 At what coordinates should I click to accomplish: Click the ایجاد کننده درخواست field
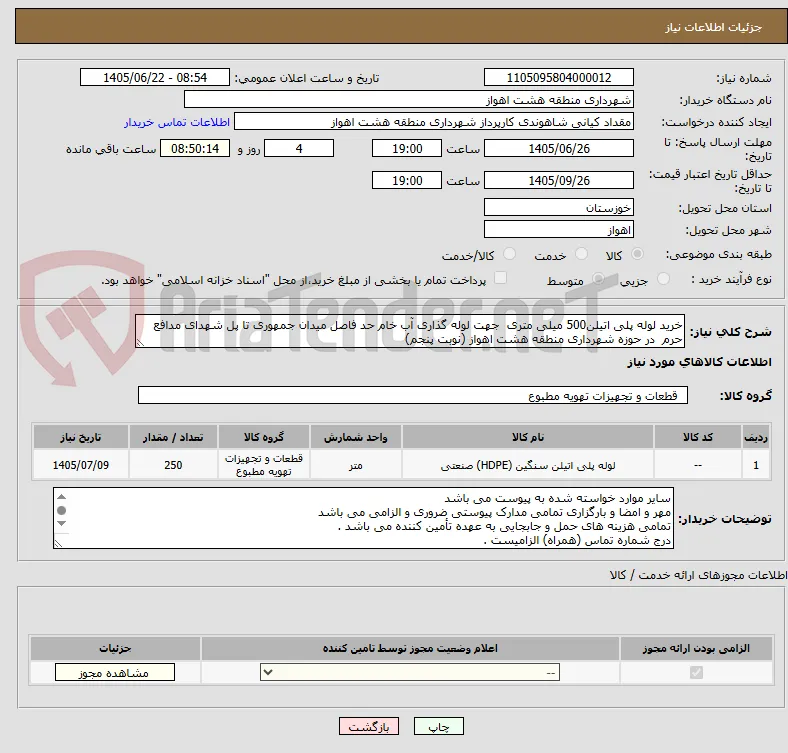click(x=434, y=122)
